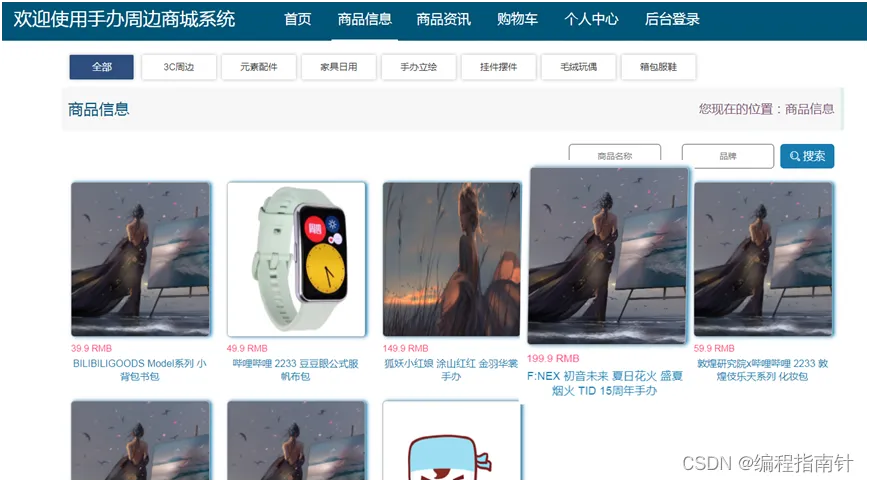
Task: Click the BILIBILIGOODS Model系列 小背包书包 title
Action: tap(140, 370)
